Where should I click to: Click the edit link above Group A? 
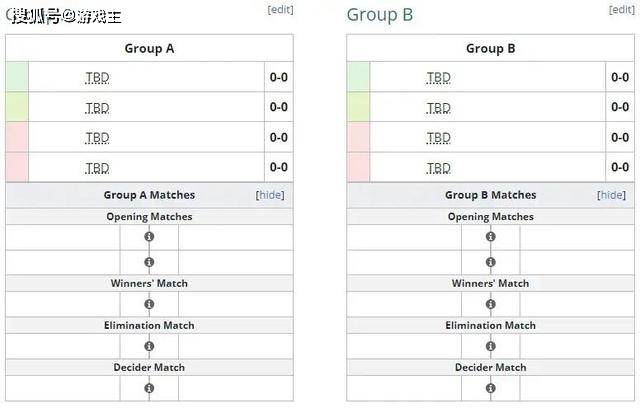click(x=280, y=9)
